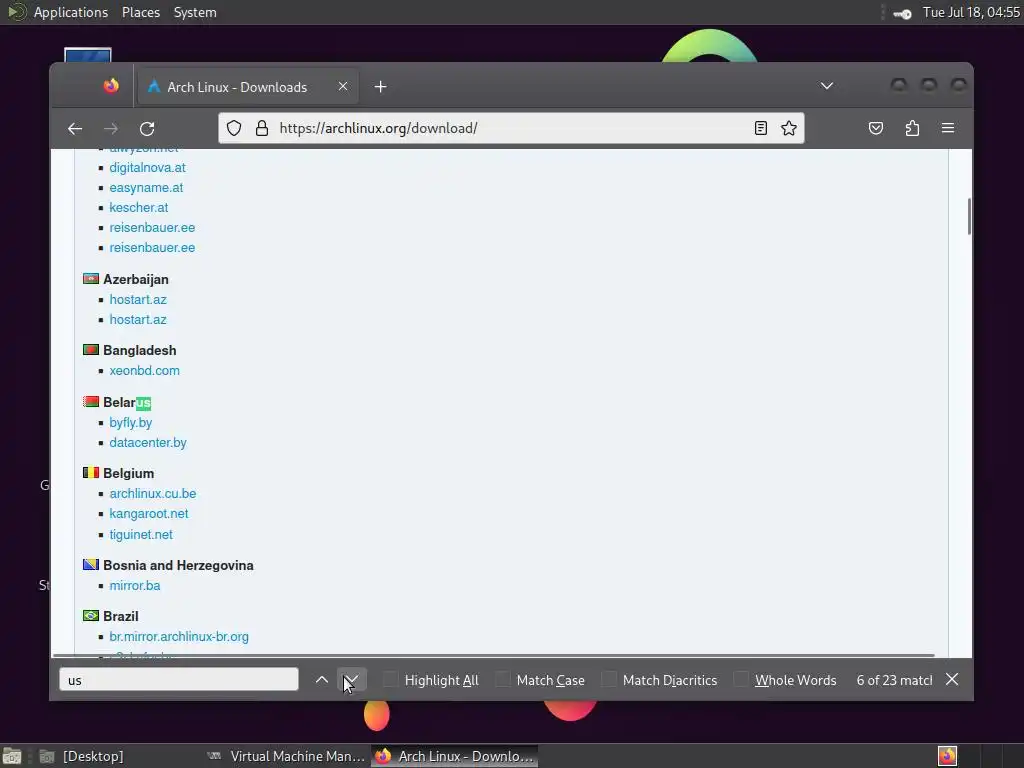Image resolution: width=1024 pixels, height=768 pixels.
Task: Click the Bosnia and Herzegovina heading
Action: point(178,566)
